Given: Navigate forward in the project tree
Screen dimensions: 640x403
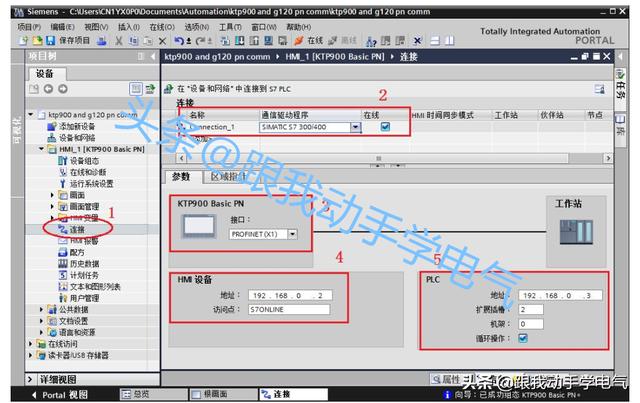Looking at the screenshot, I should point(62,89).
